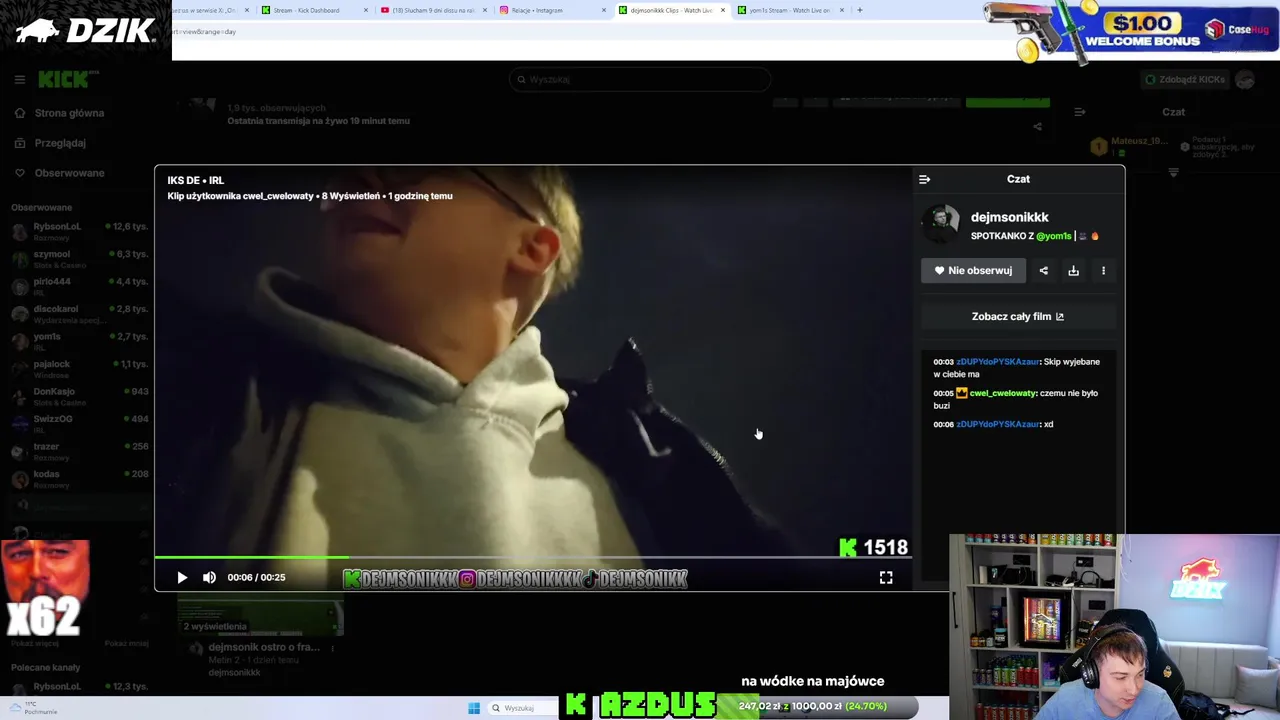Click cwel_cwelowaty username in chat
Viewport: 1280px width, 720px height.
coord(1002,393)
